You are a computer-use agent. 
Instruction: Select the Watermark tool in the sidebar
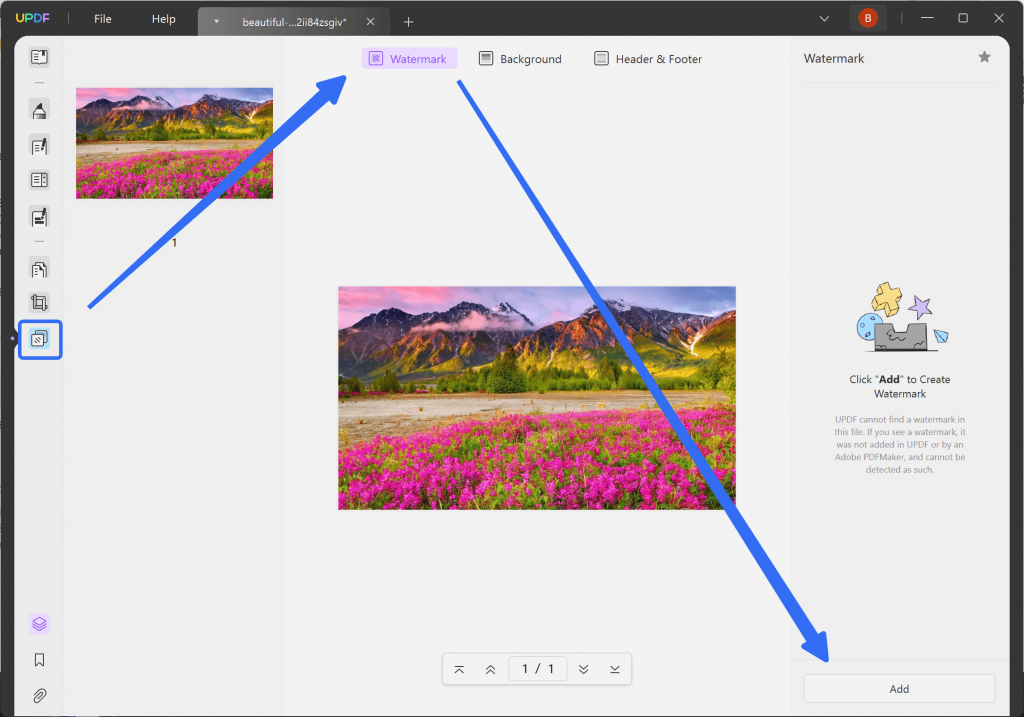tap(40, 339)
